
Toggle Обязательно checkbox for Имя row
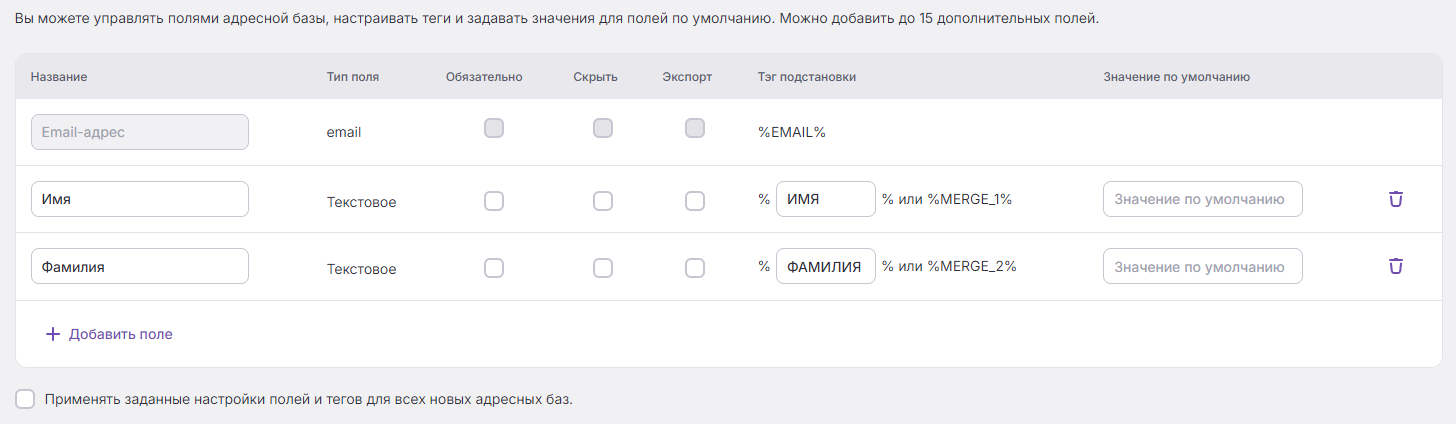point(494,201)
